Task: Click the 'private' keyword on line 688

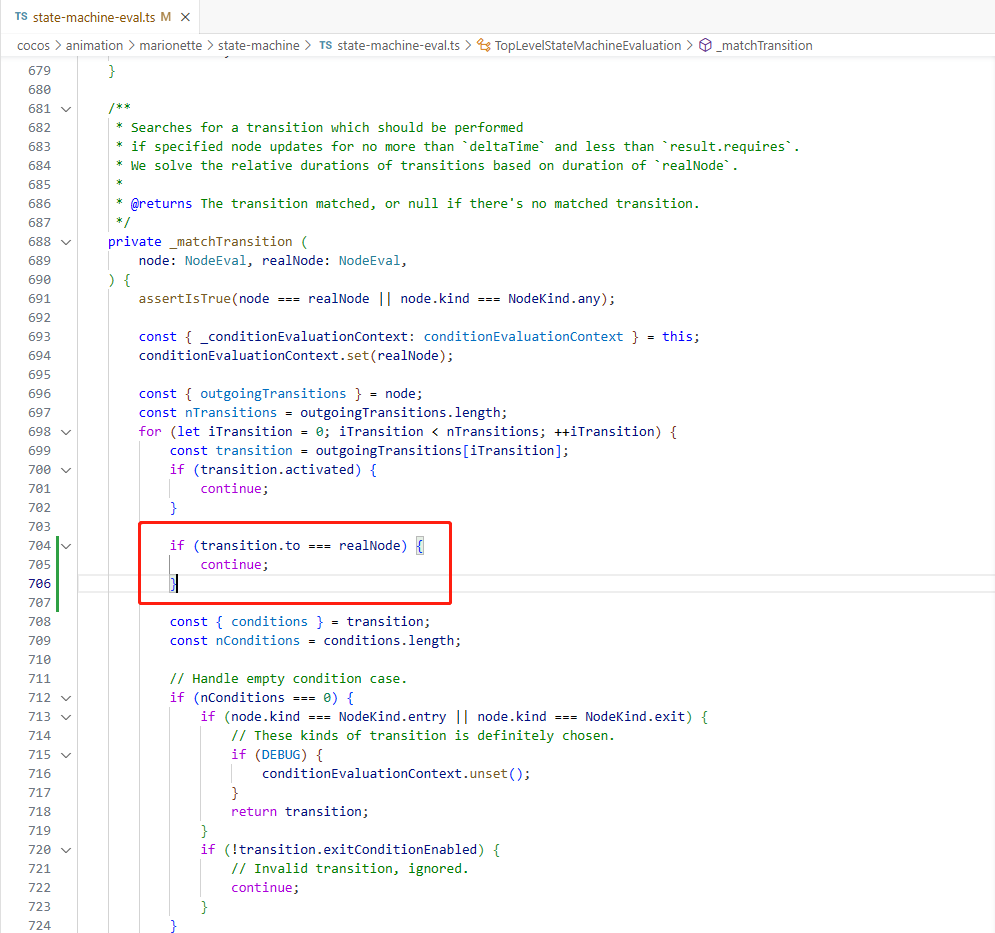Action: pyautogui.click(x=135, y=242)
